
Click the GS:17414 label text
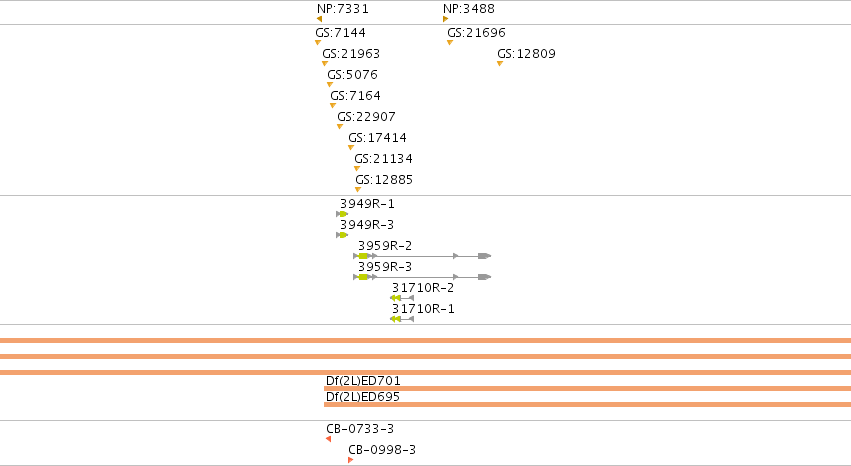(x=378, y=138)
